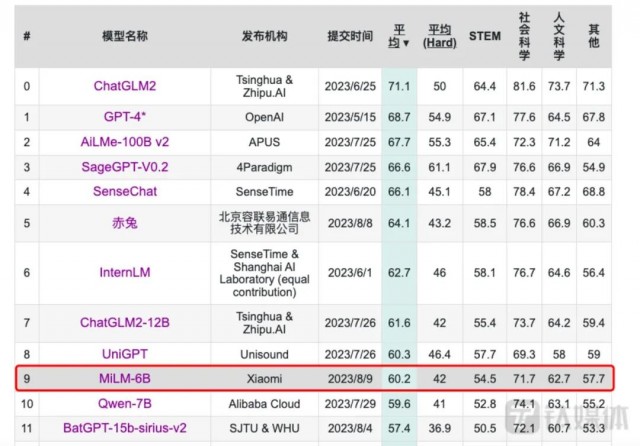Viewport: 640px width, 446px height.
Task: Click the # column header
Action: point(27,36)
